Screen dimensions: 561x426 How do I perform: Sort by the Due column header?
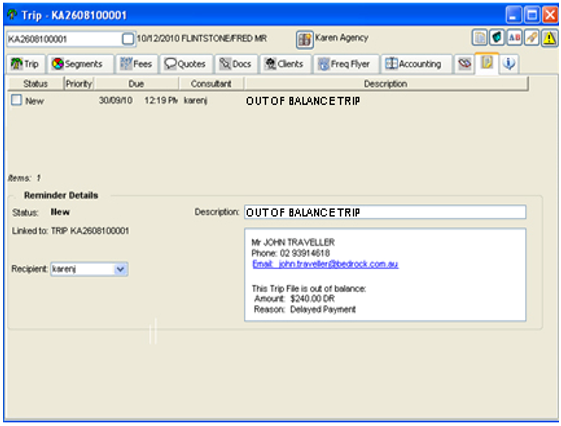point(136,84)
